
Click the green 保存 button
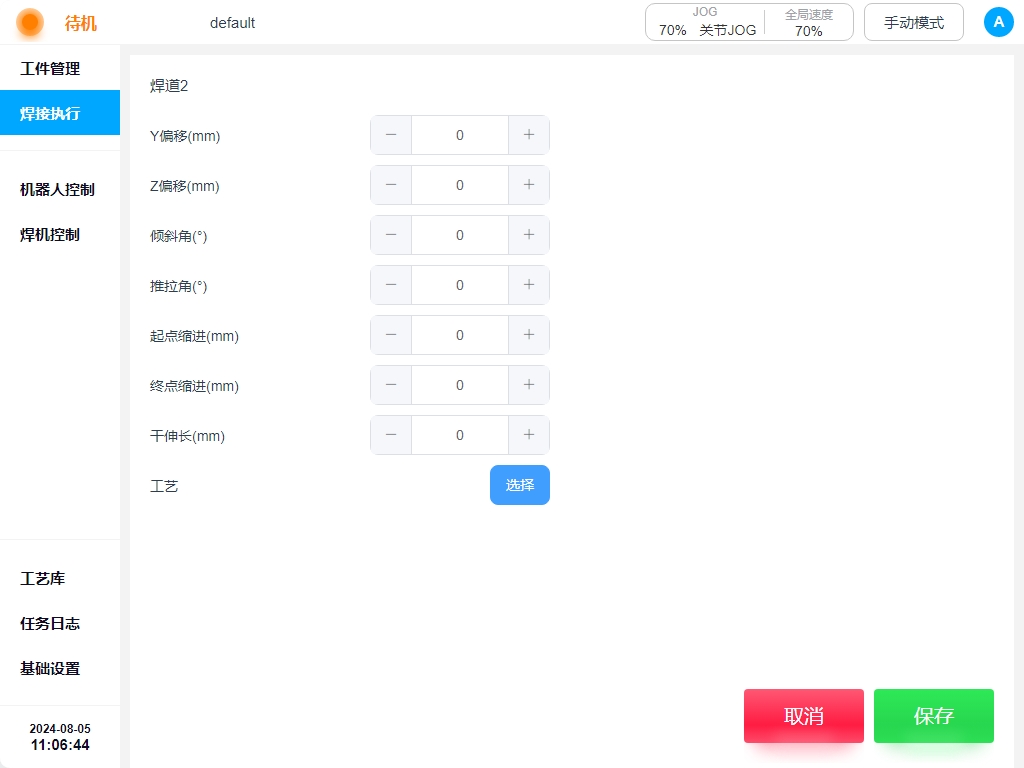pos(933,716)
